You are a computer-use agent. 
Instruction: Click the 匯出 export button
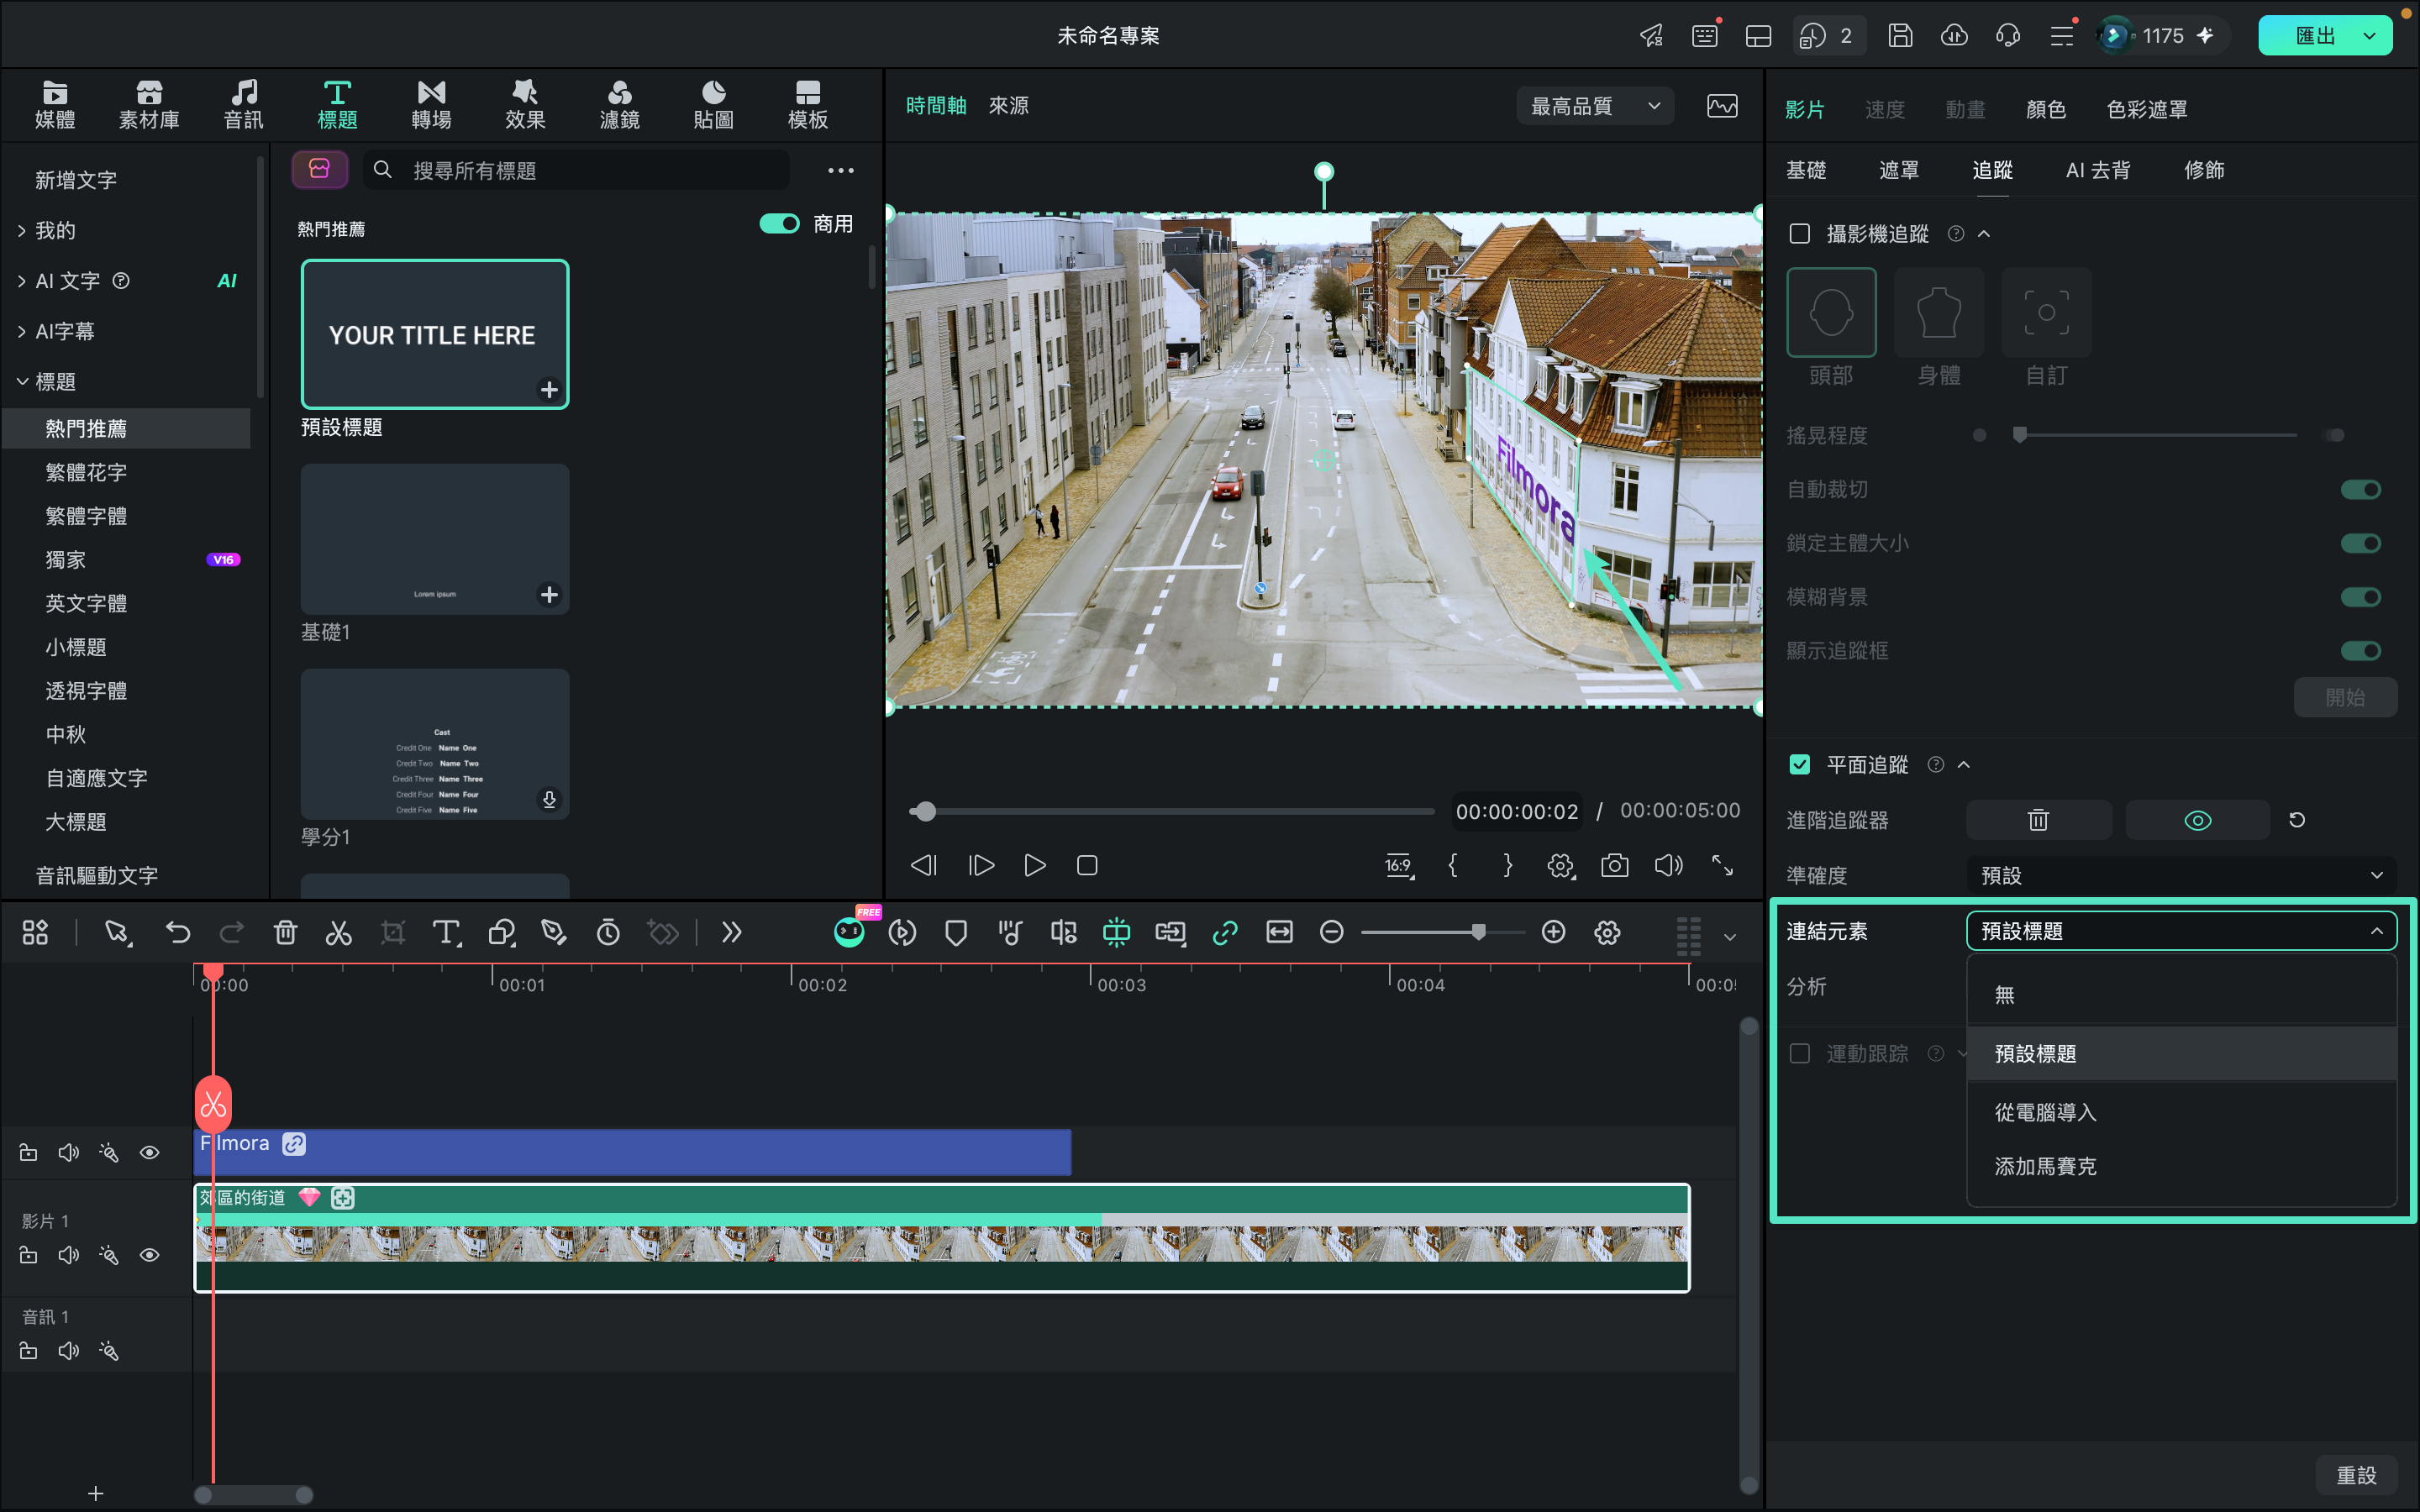(x=2315, y=36)
